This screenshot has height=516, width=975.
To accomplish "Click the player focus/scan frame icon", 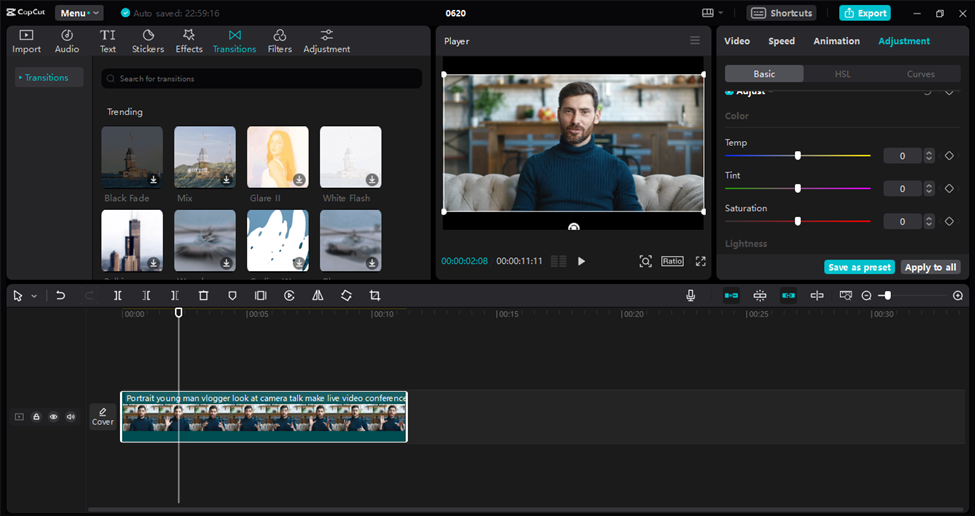I will [645, 261].
